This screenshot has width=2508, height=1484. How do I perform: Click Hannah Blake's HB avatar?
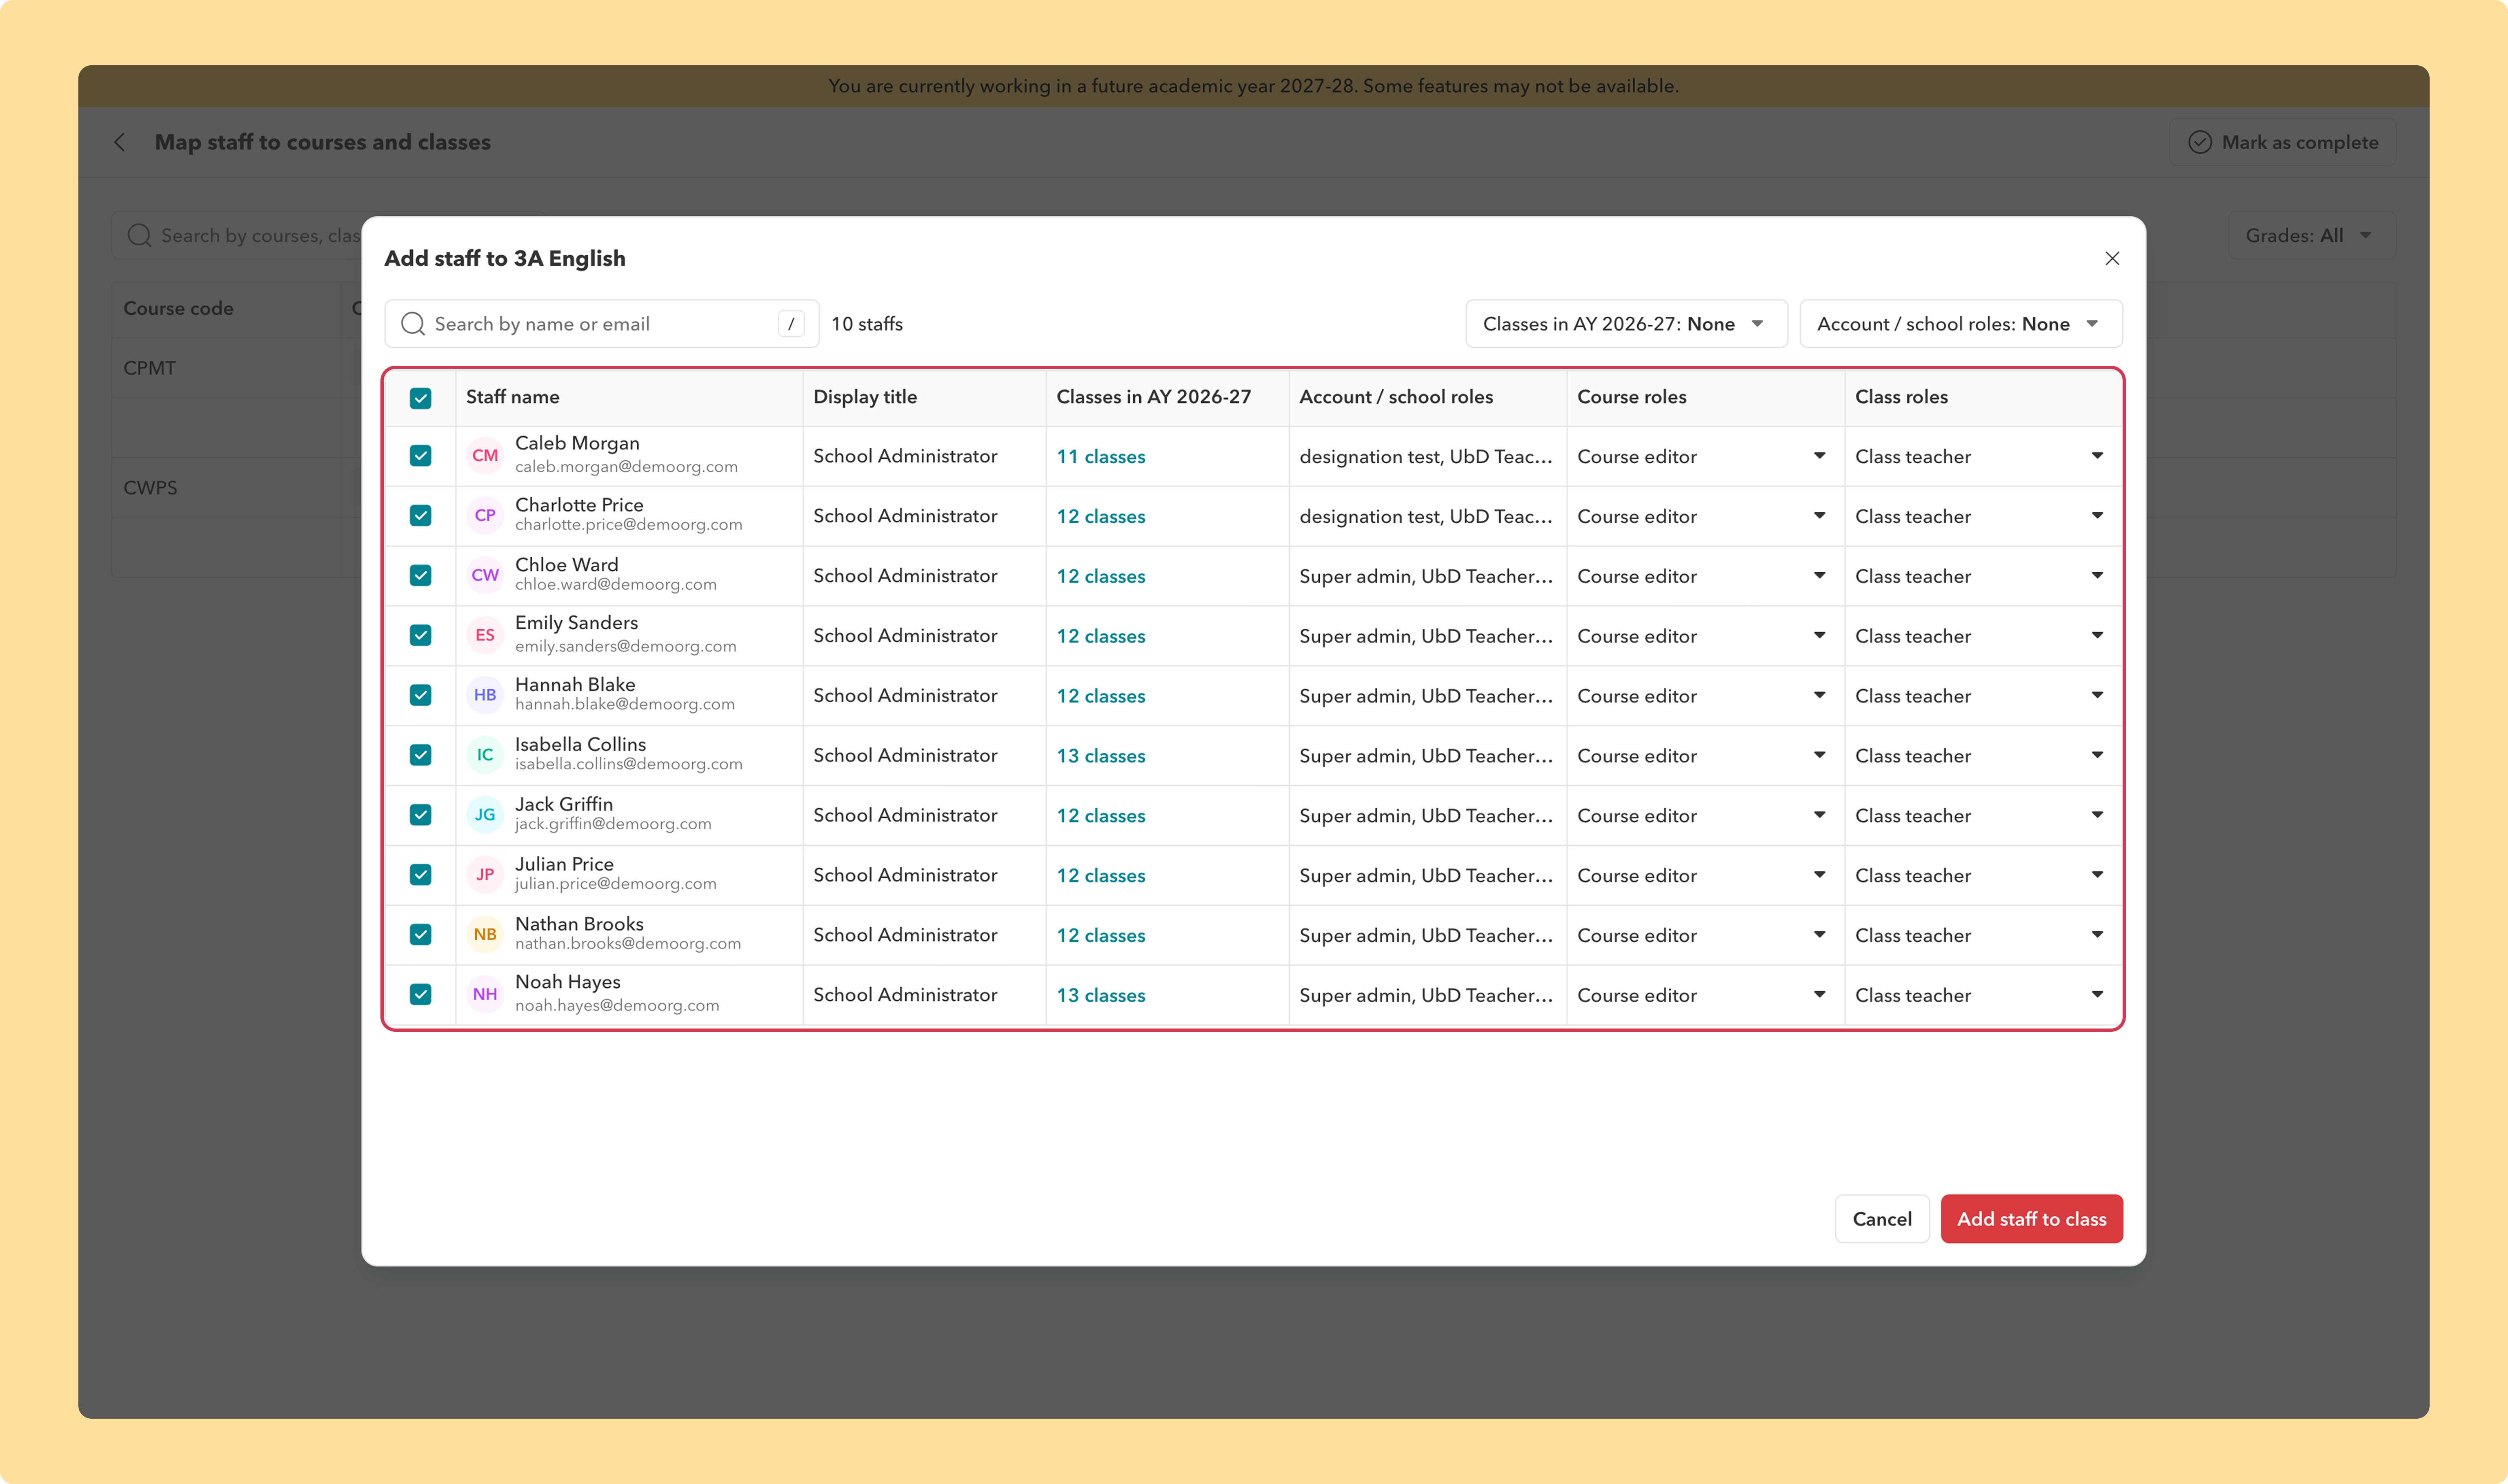coord(485,696)
